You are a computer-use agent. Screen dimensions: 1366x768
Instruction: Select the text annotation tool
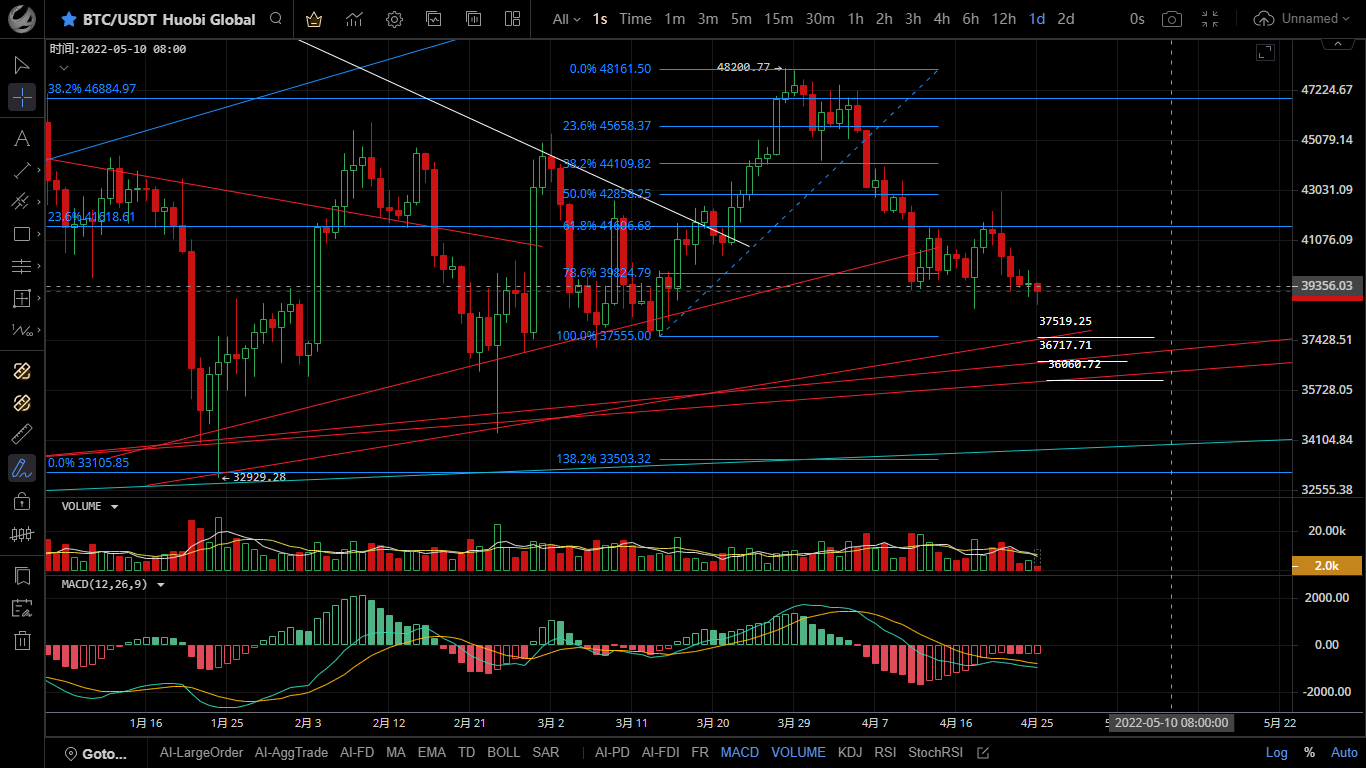click(22, 138)
